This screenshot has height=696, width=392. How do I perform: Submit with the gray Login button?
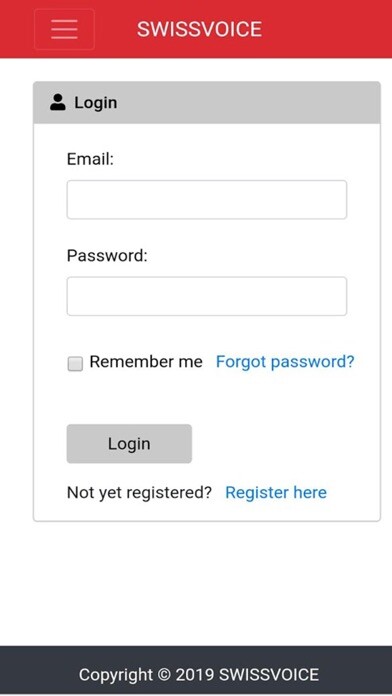[x=129, y=443]
